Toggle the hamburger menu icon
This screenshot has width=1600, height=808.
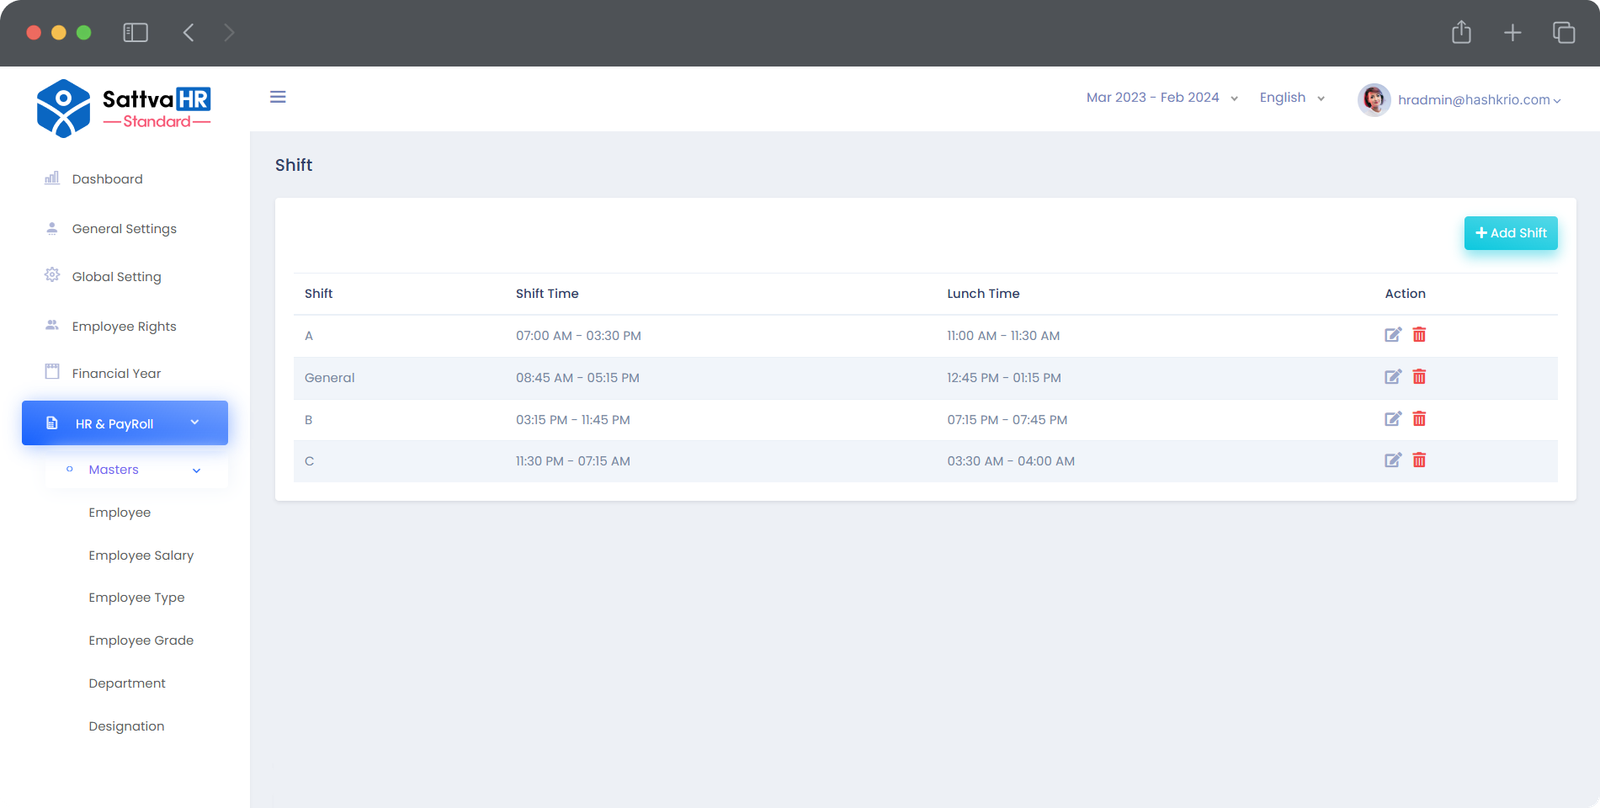pyautogui.click(x=278, y=97)
